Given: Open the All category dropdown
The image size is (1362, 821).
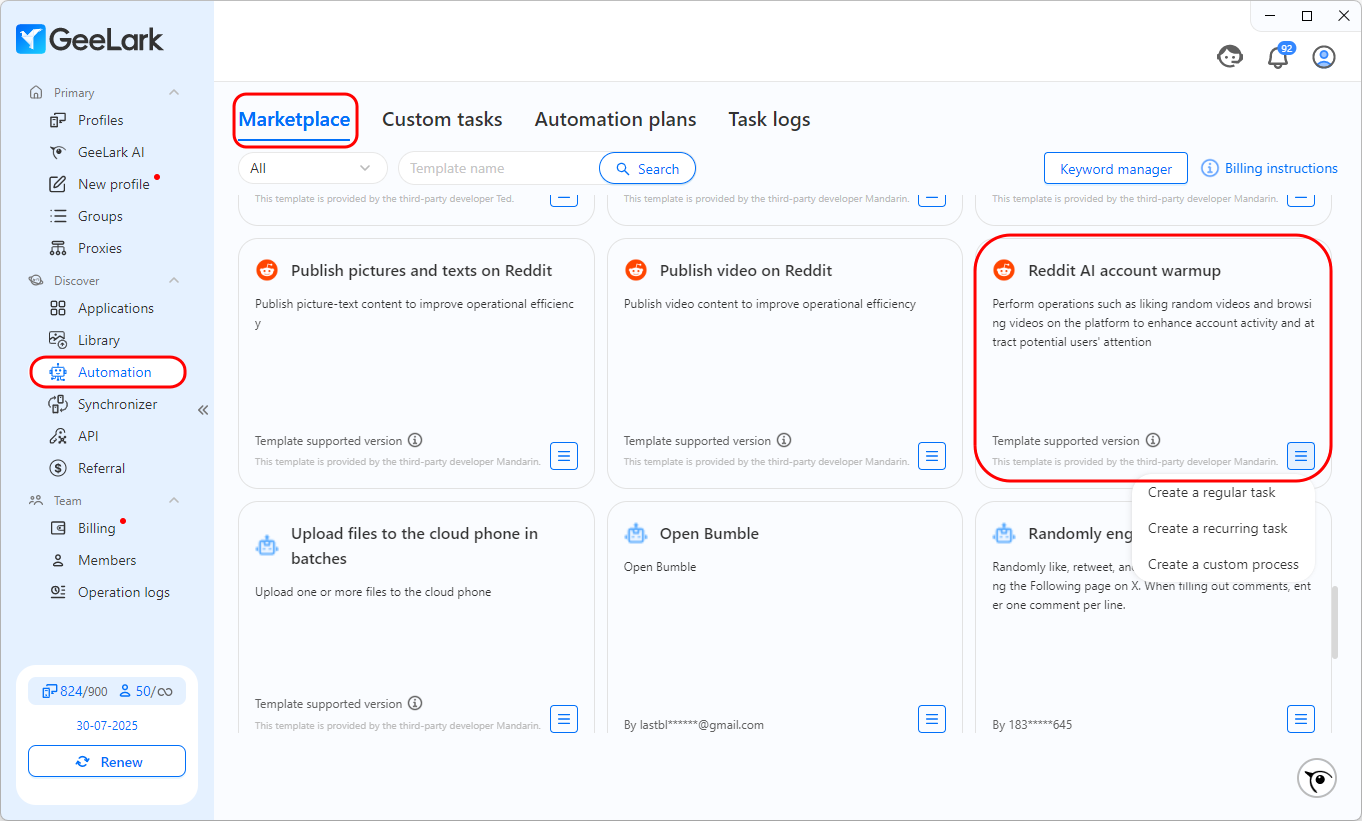Looking at the screenshot, I should point(312,168).
